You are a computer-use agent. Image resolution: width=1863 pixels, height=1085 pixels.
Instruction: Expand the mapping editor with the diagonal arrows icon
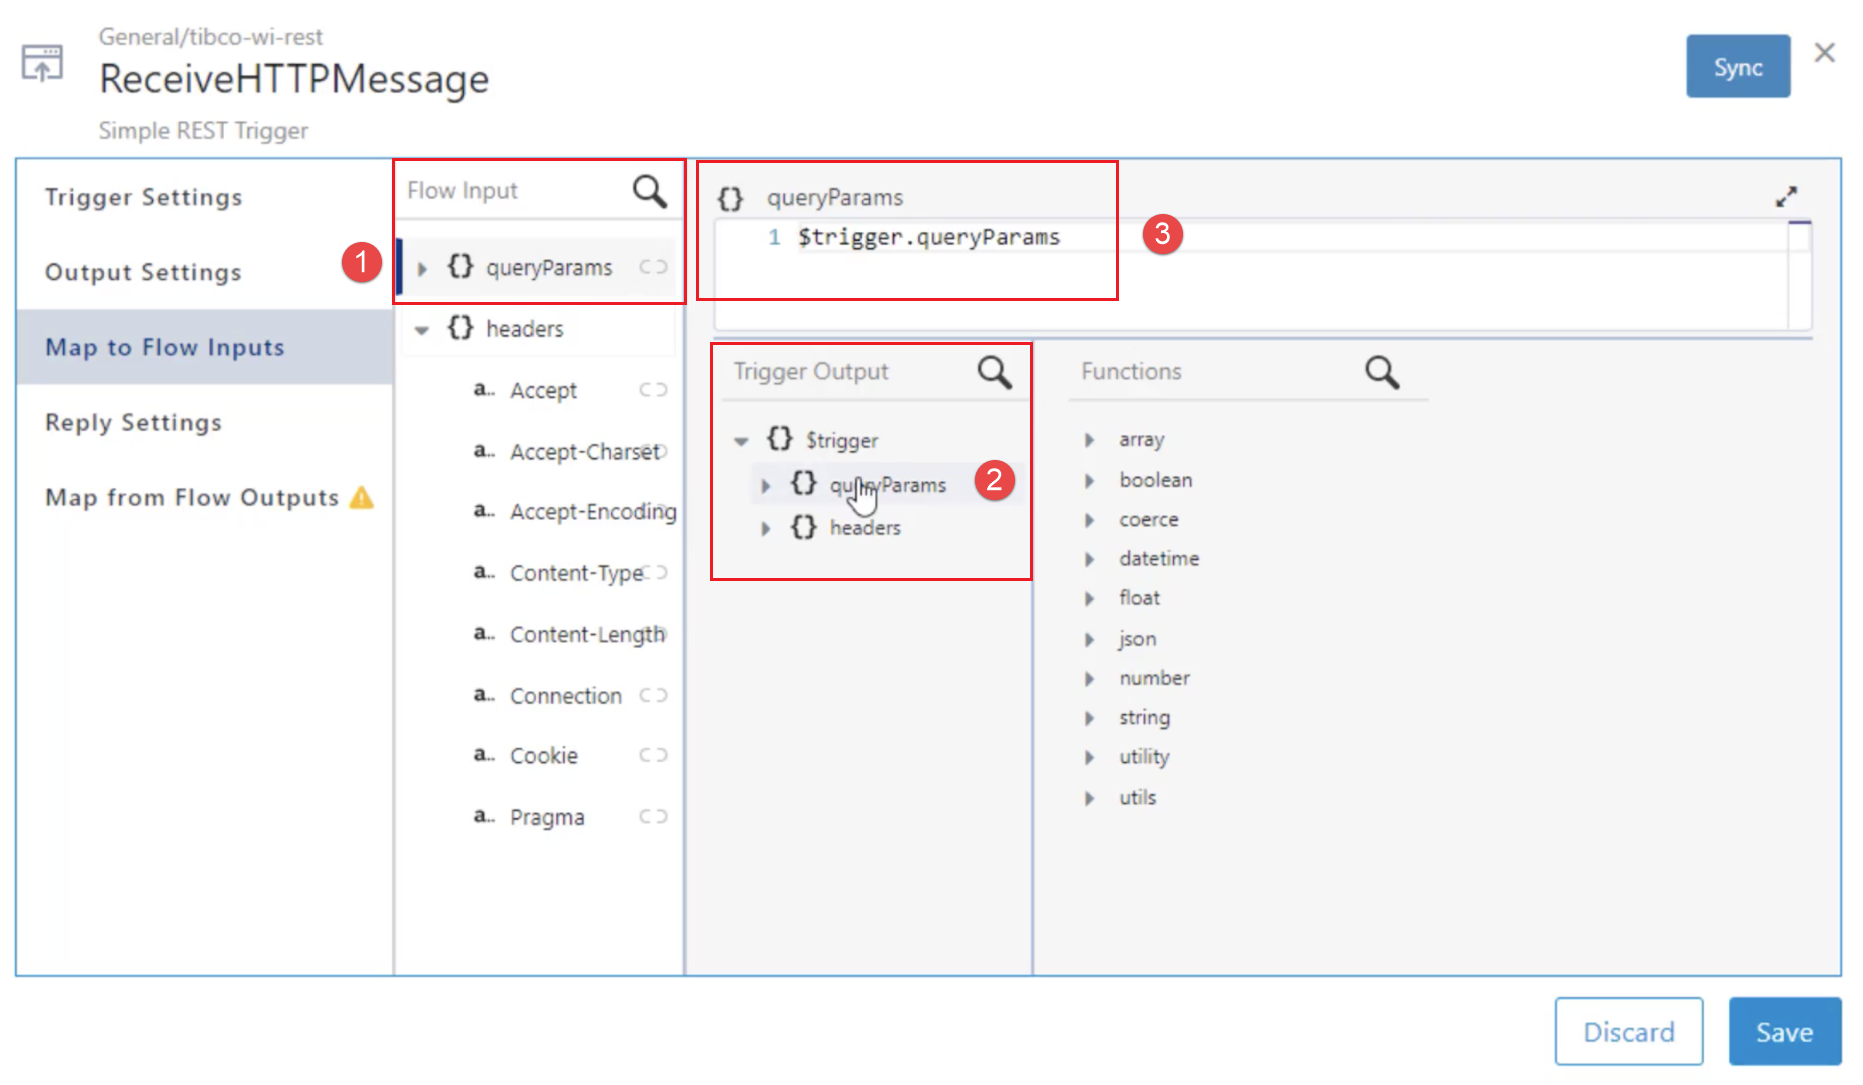click(1786, 196)
